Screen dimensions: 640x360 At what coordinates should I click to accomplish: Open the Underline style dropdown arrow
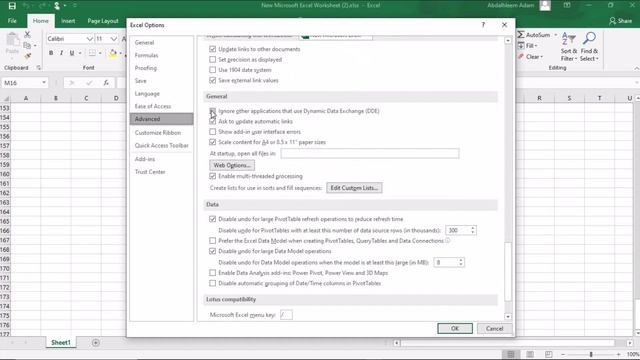(80, 53)
